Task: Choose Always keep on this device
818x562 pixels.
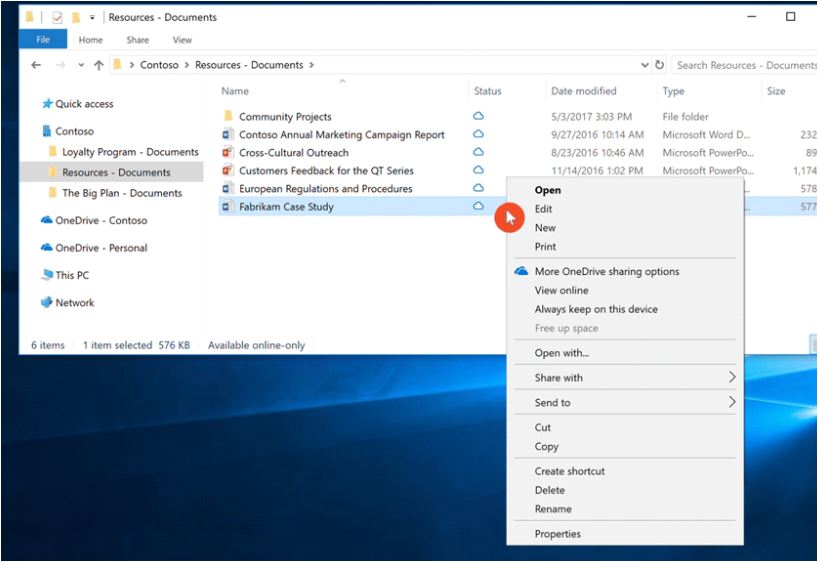Action: tap(596, 309)
